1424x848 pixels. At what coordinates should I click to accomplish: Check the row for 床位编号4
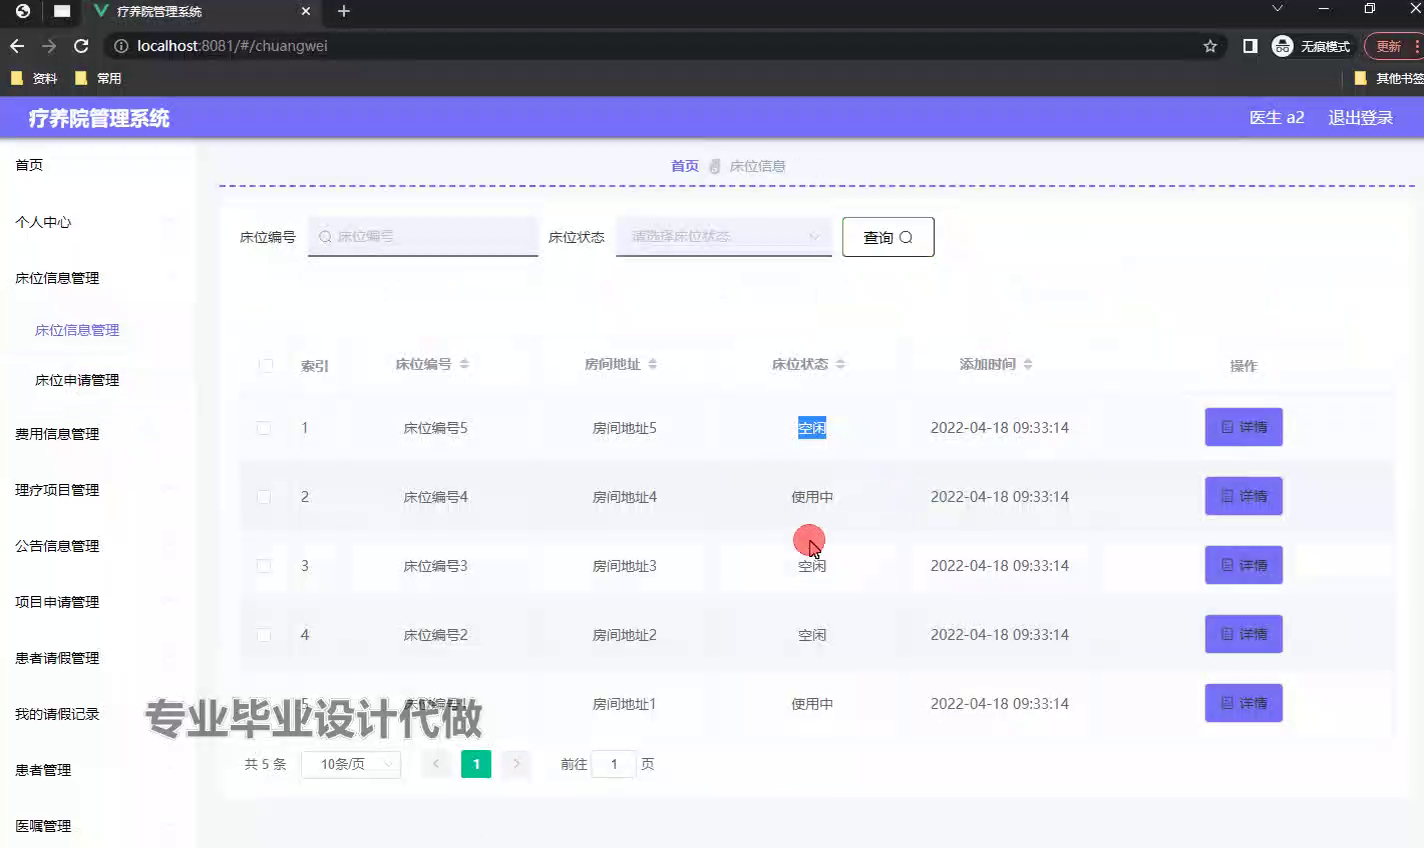[x=263, y=497]
